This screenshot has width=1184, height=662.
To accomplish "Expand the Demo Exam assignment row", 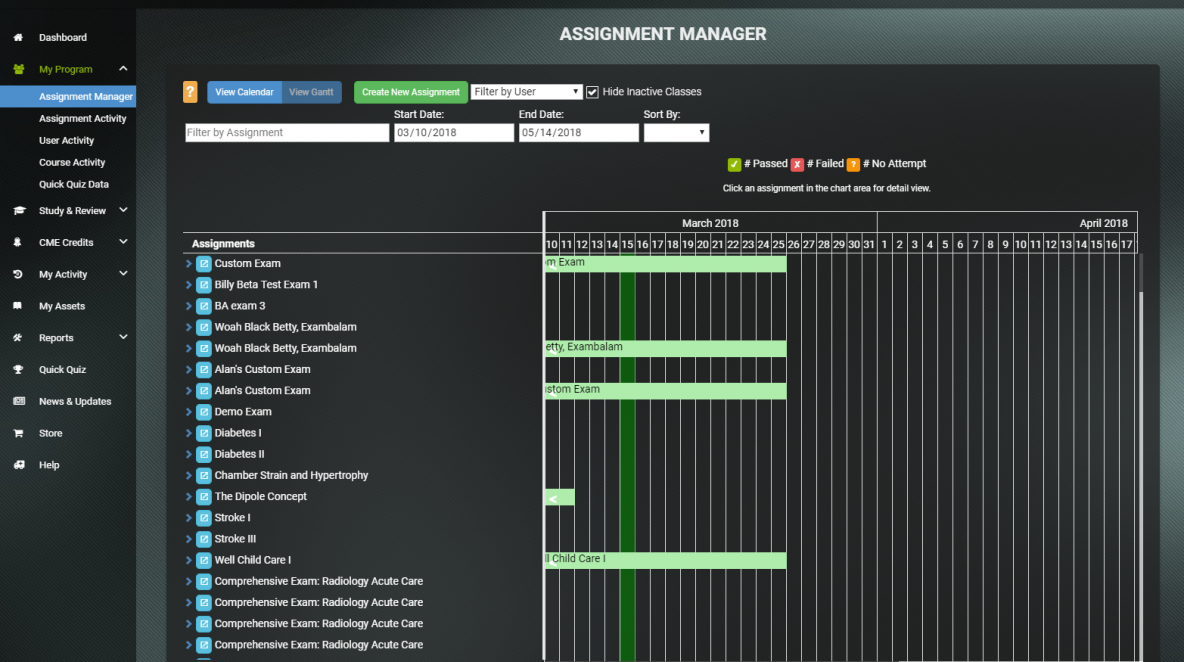I will point(189,412).
